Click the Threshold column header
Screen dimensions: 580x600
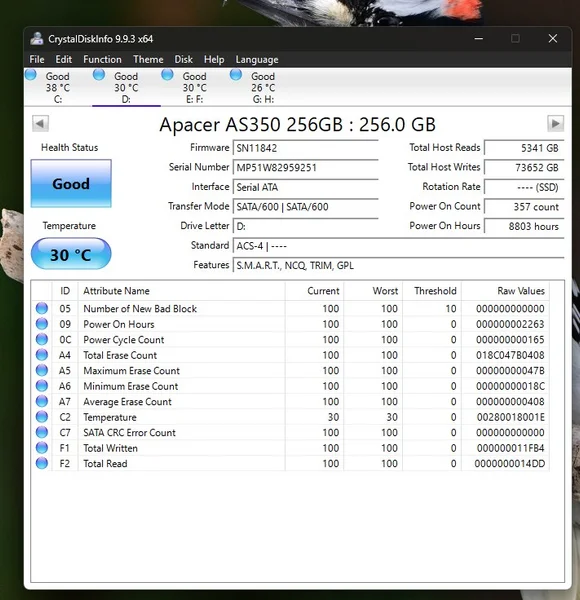tap(432, 291)
